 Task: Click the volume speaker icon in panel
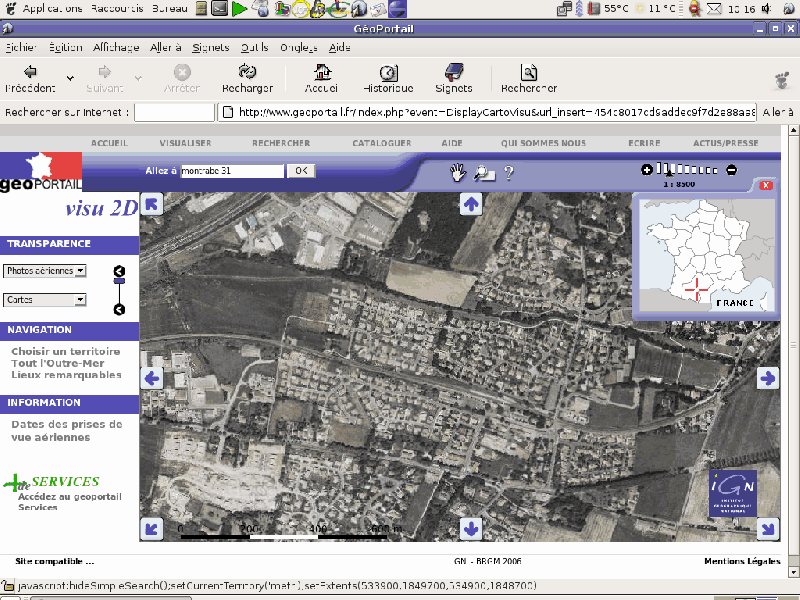click(767, 9)
